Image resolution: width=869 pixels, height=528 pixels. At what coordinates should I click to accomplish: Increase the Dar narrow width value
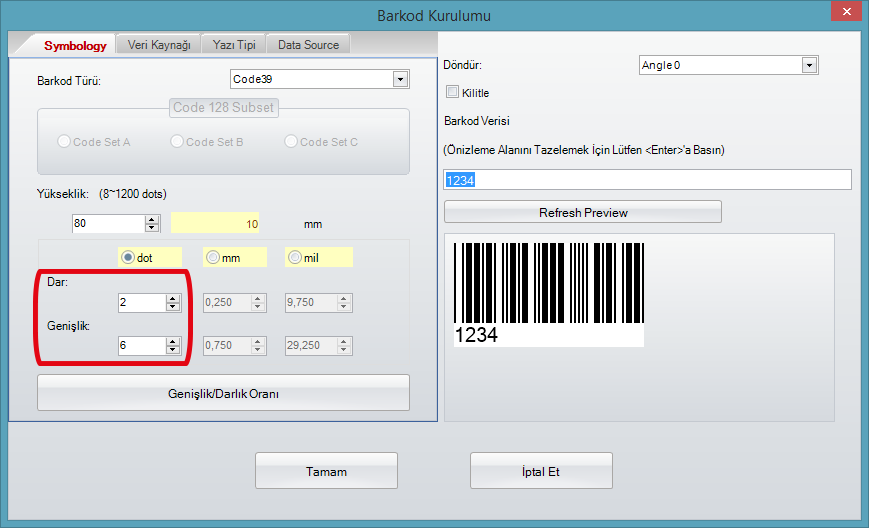[x=172, y=298]
